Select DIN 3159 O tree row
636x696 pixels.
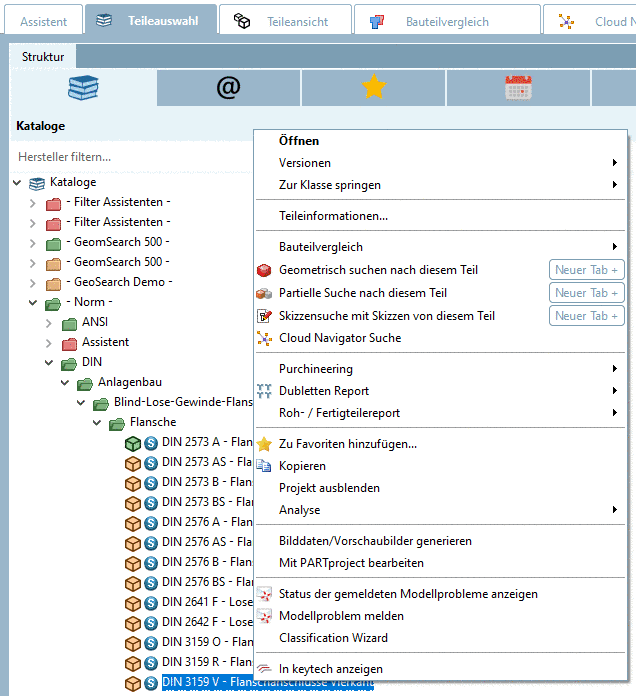click(207, 642)
